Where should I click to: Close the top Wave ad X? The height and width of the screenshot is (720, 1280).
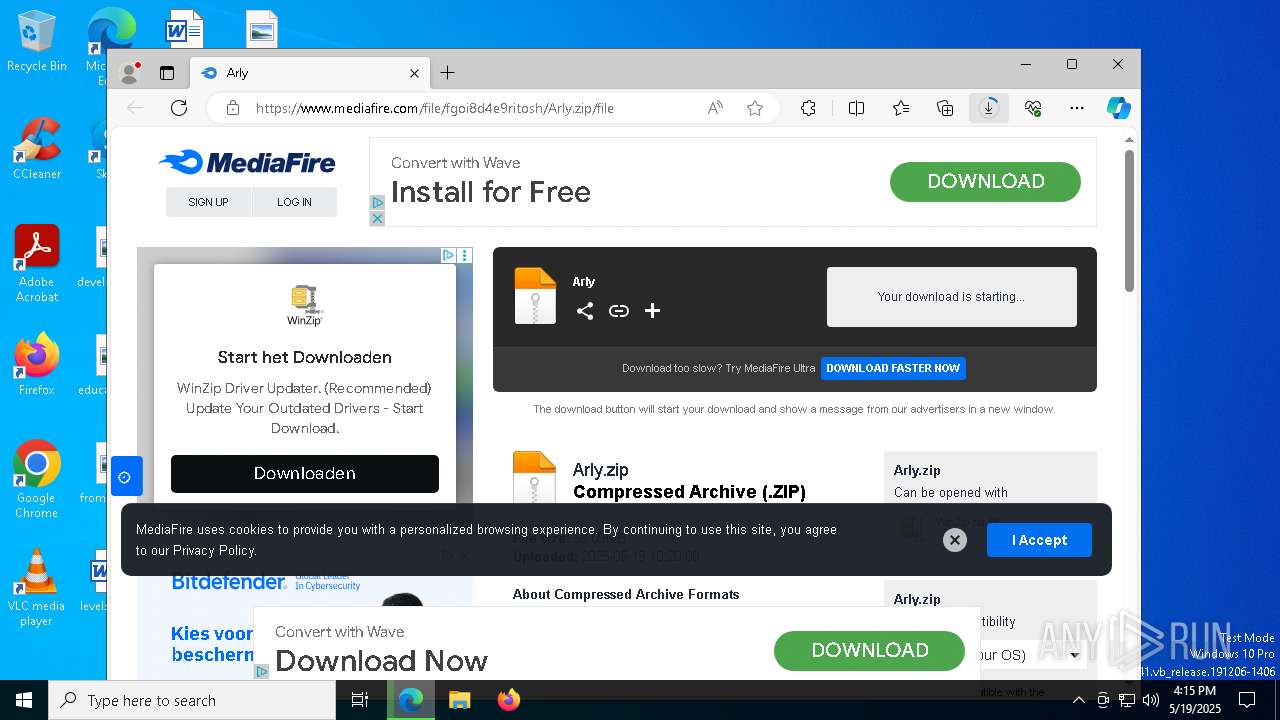pyautogui.click(x=377, y=218)
